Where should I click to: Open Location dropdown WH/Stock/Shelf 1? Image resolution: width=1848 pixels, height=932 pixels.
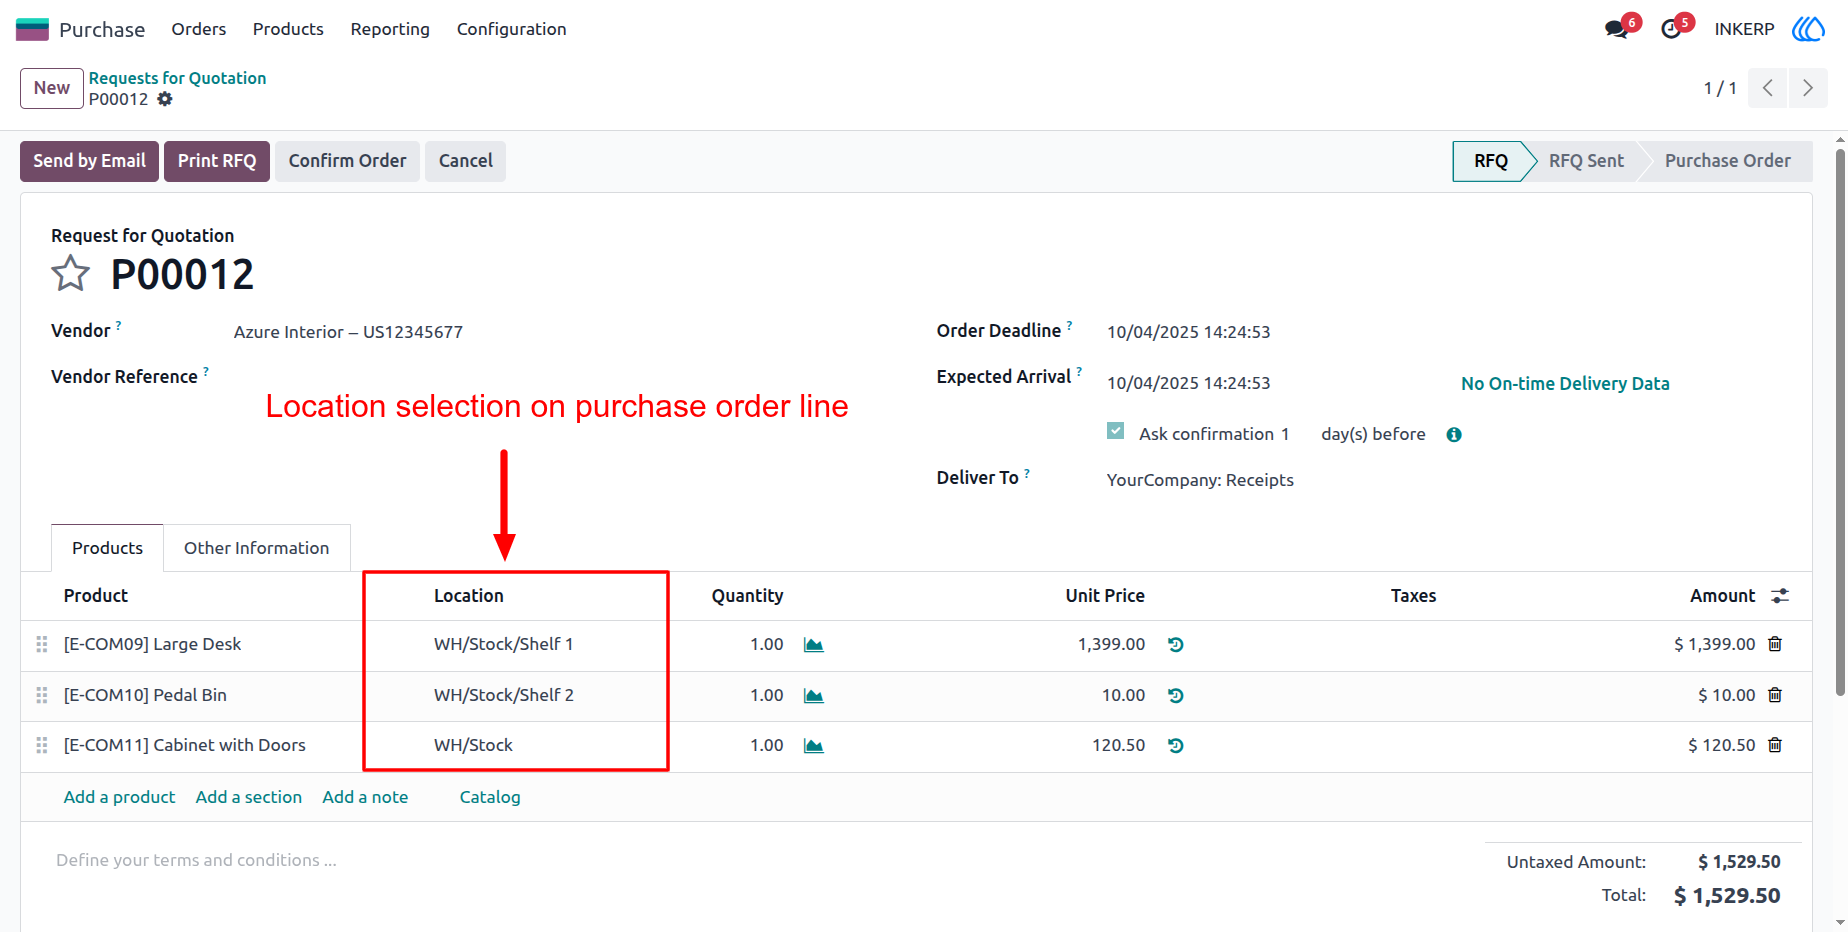click(x=504, y=645)
